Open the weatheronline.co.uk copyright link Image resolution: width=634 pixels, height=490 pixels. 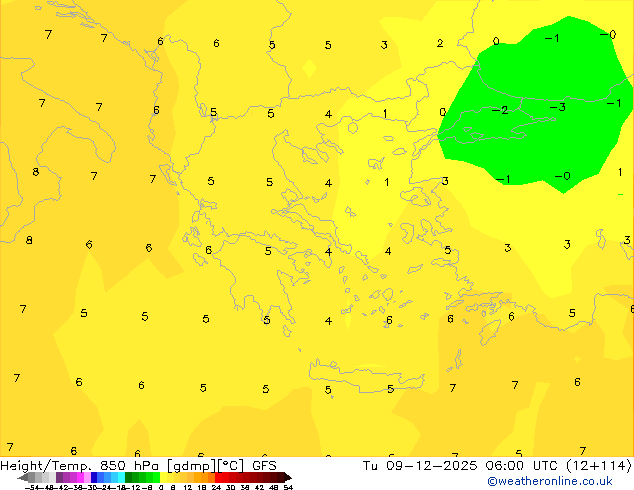pos(550,481)
